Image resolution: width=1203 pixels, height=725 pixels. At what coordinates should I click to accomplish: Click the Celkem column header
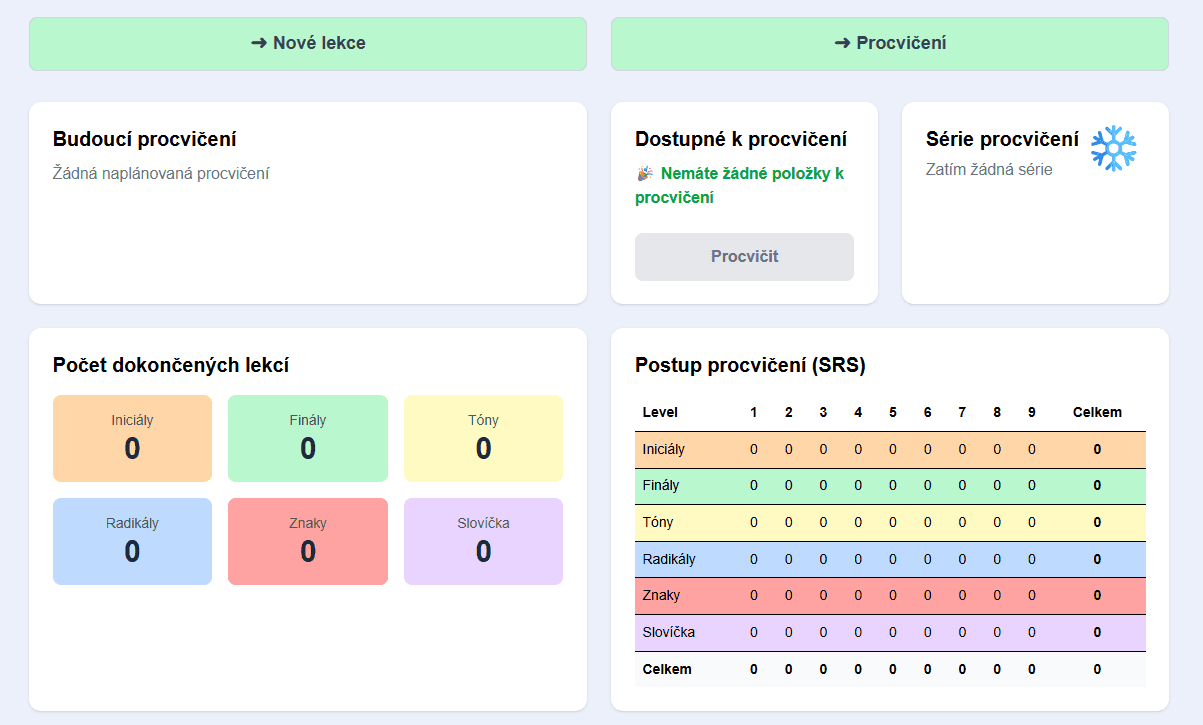pyautogui.click(x=1097, y=412)
